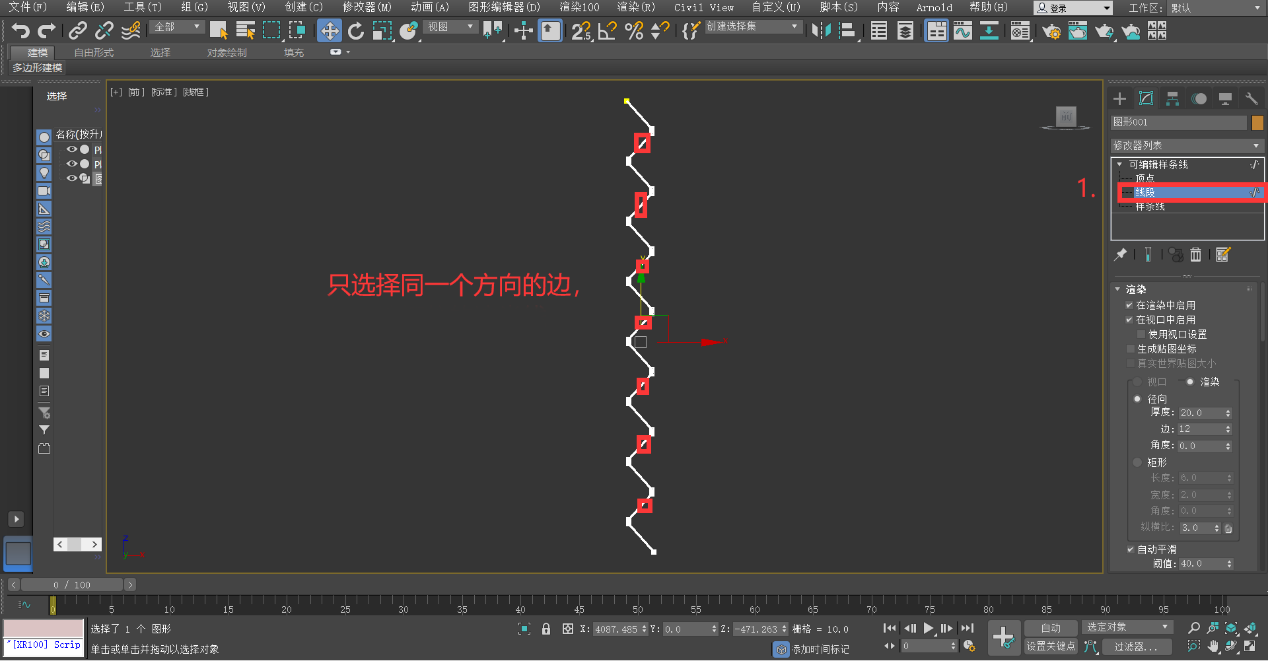Open the 创建选择集 dropdown

click(753, 27)
